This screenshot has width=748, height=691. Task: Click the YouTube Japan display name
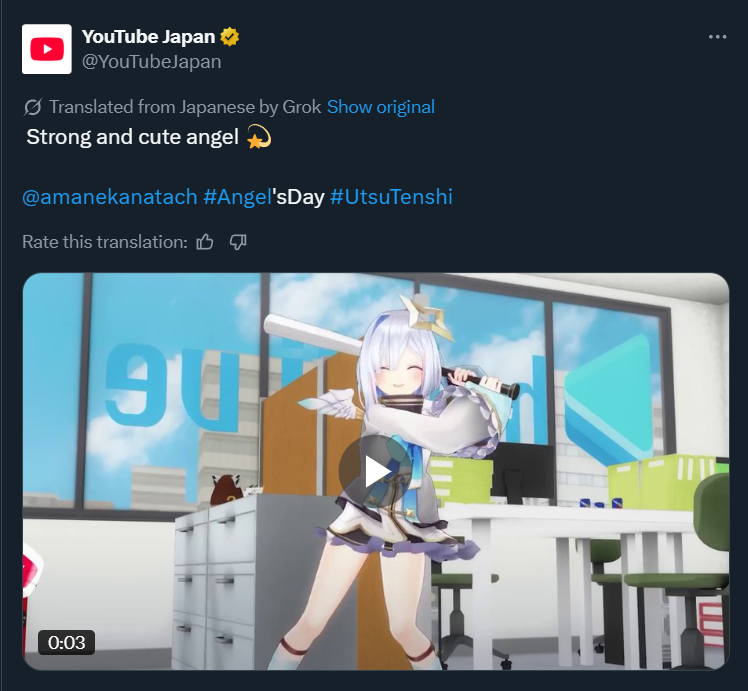148,37
